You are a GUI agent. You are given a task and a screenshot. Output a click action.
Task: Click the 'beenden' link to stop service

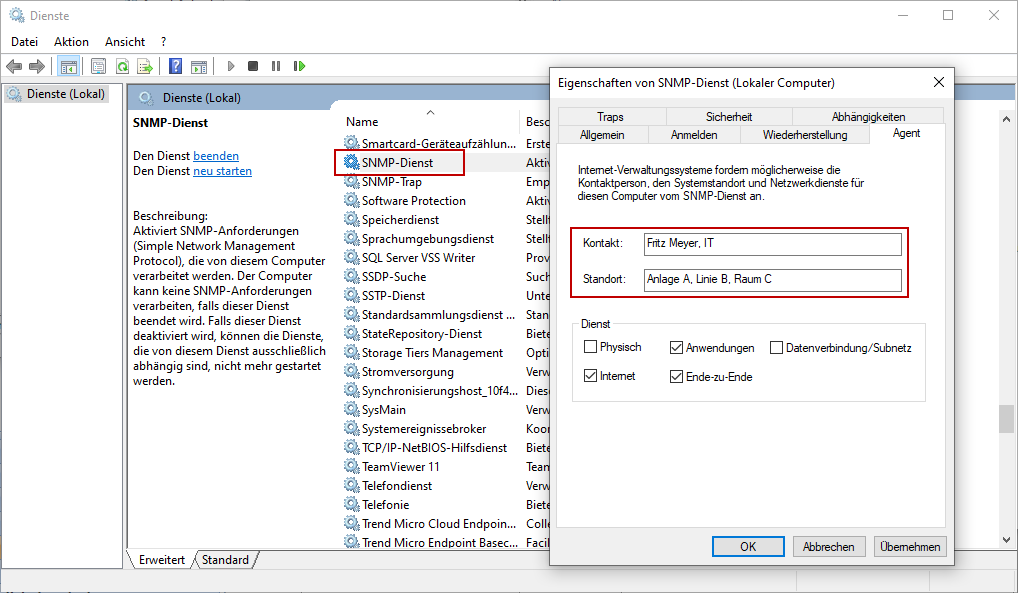tap(216, 156)
